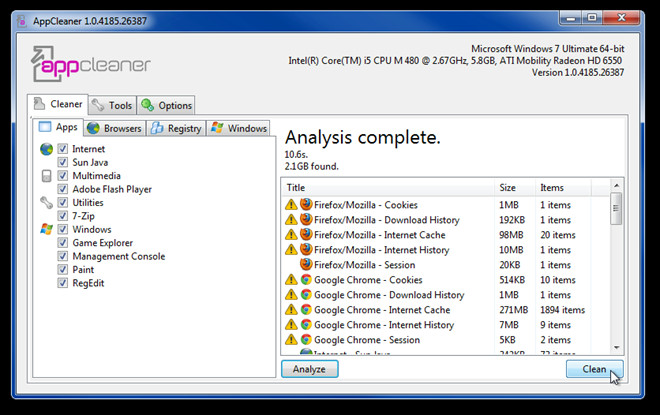Click the AppCleaner title bar app icon
This screenshot has width=660, height=415.
(22, 21)
